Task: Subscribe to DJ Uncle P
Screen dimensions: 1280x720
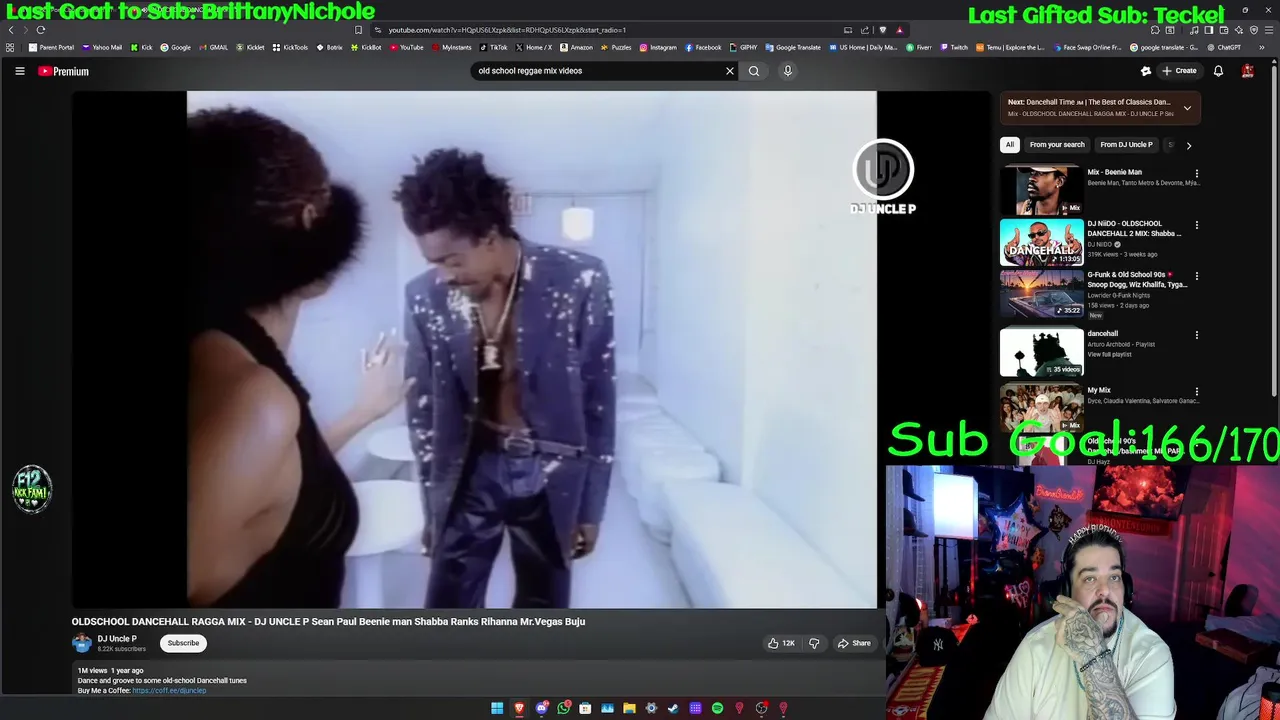Action: [x=183, y=643]
